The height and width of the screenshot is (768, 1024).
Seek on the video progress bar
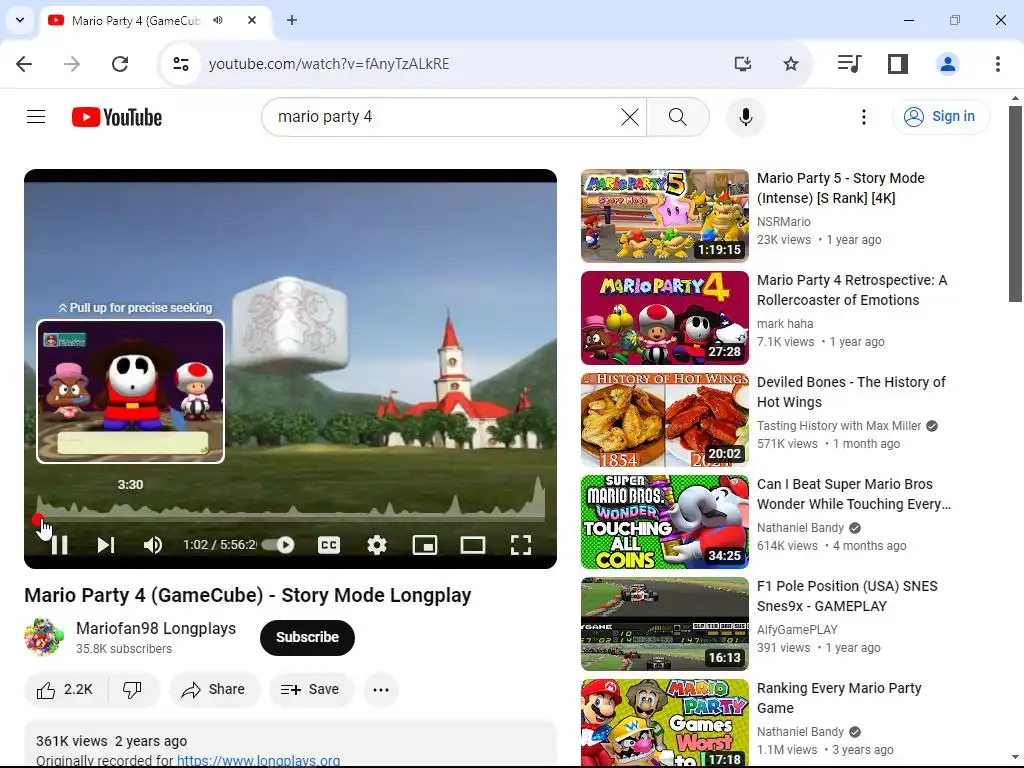point(291,520)
